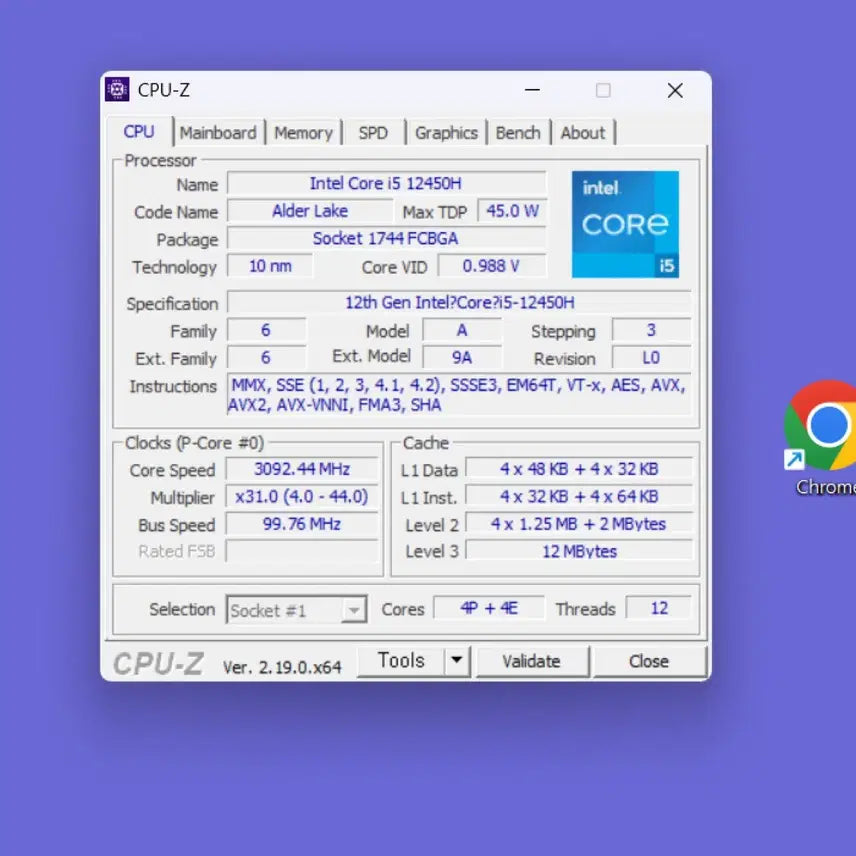The image size is (856, 856).
Task: Open the Socket #1 selection combo box
Action: pyautogui.click(x=296, y=609)
